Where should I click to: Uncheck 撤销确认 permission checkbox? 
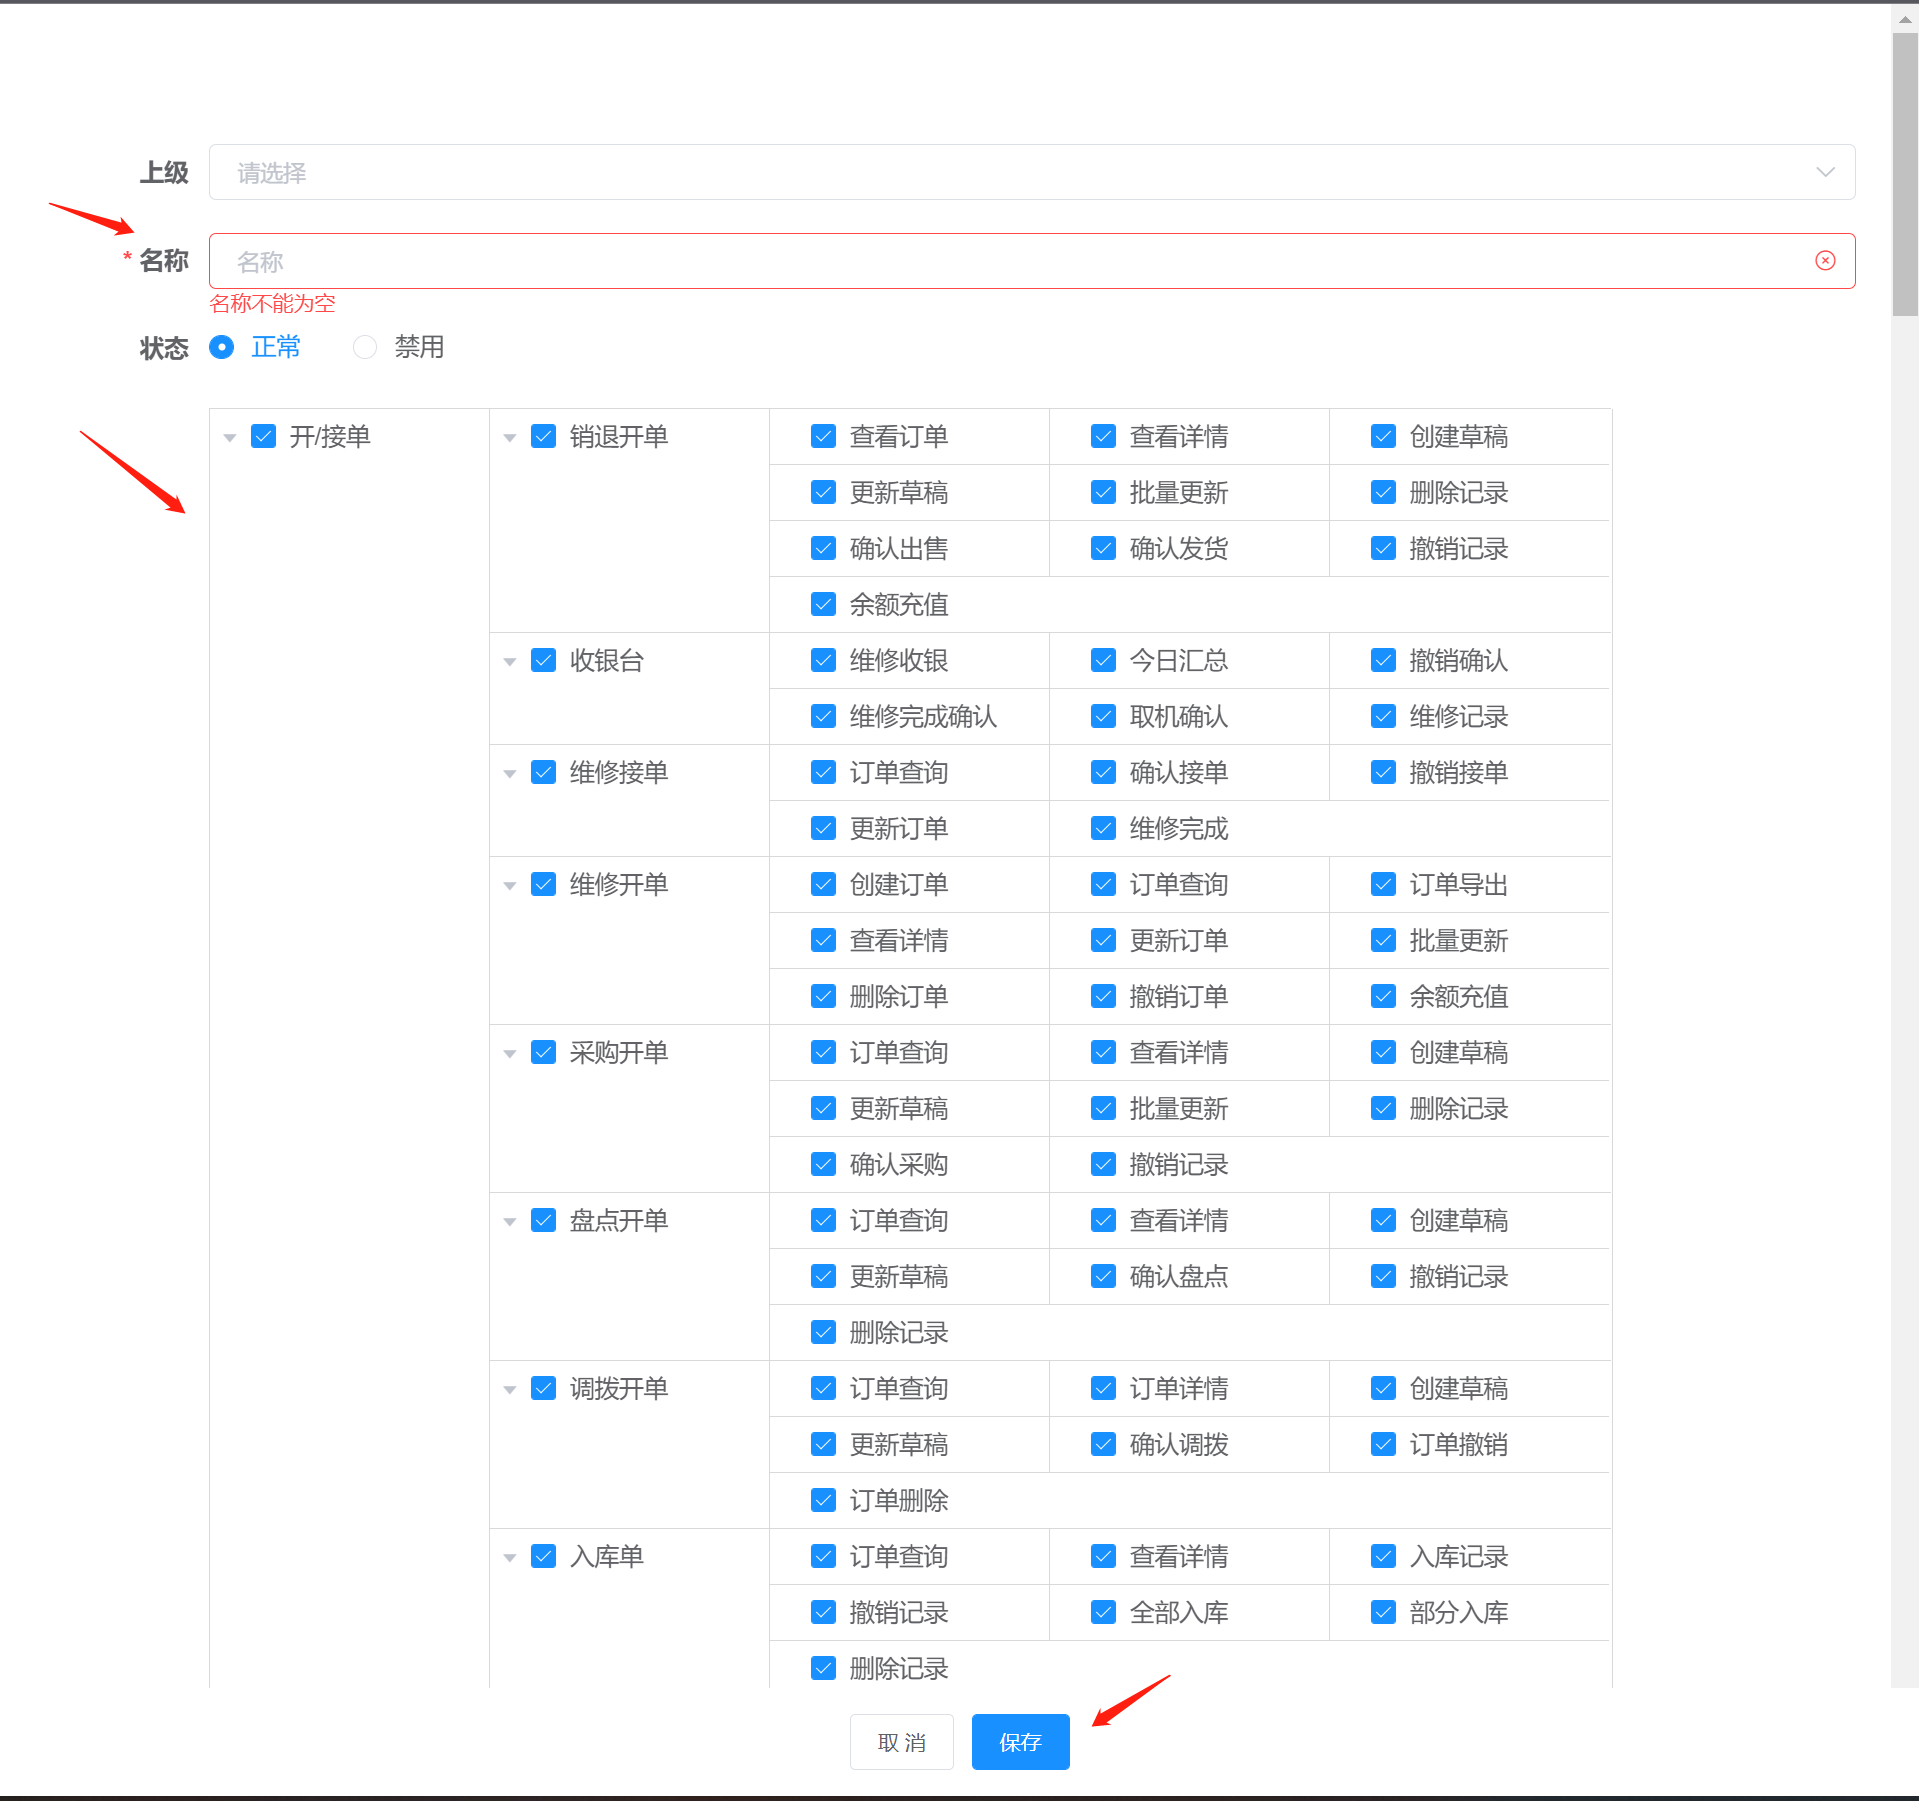click(1384, 660)
